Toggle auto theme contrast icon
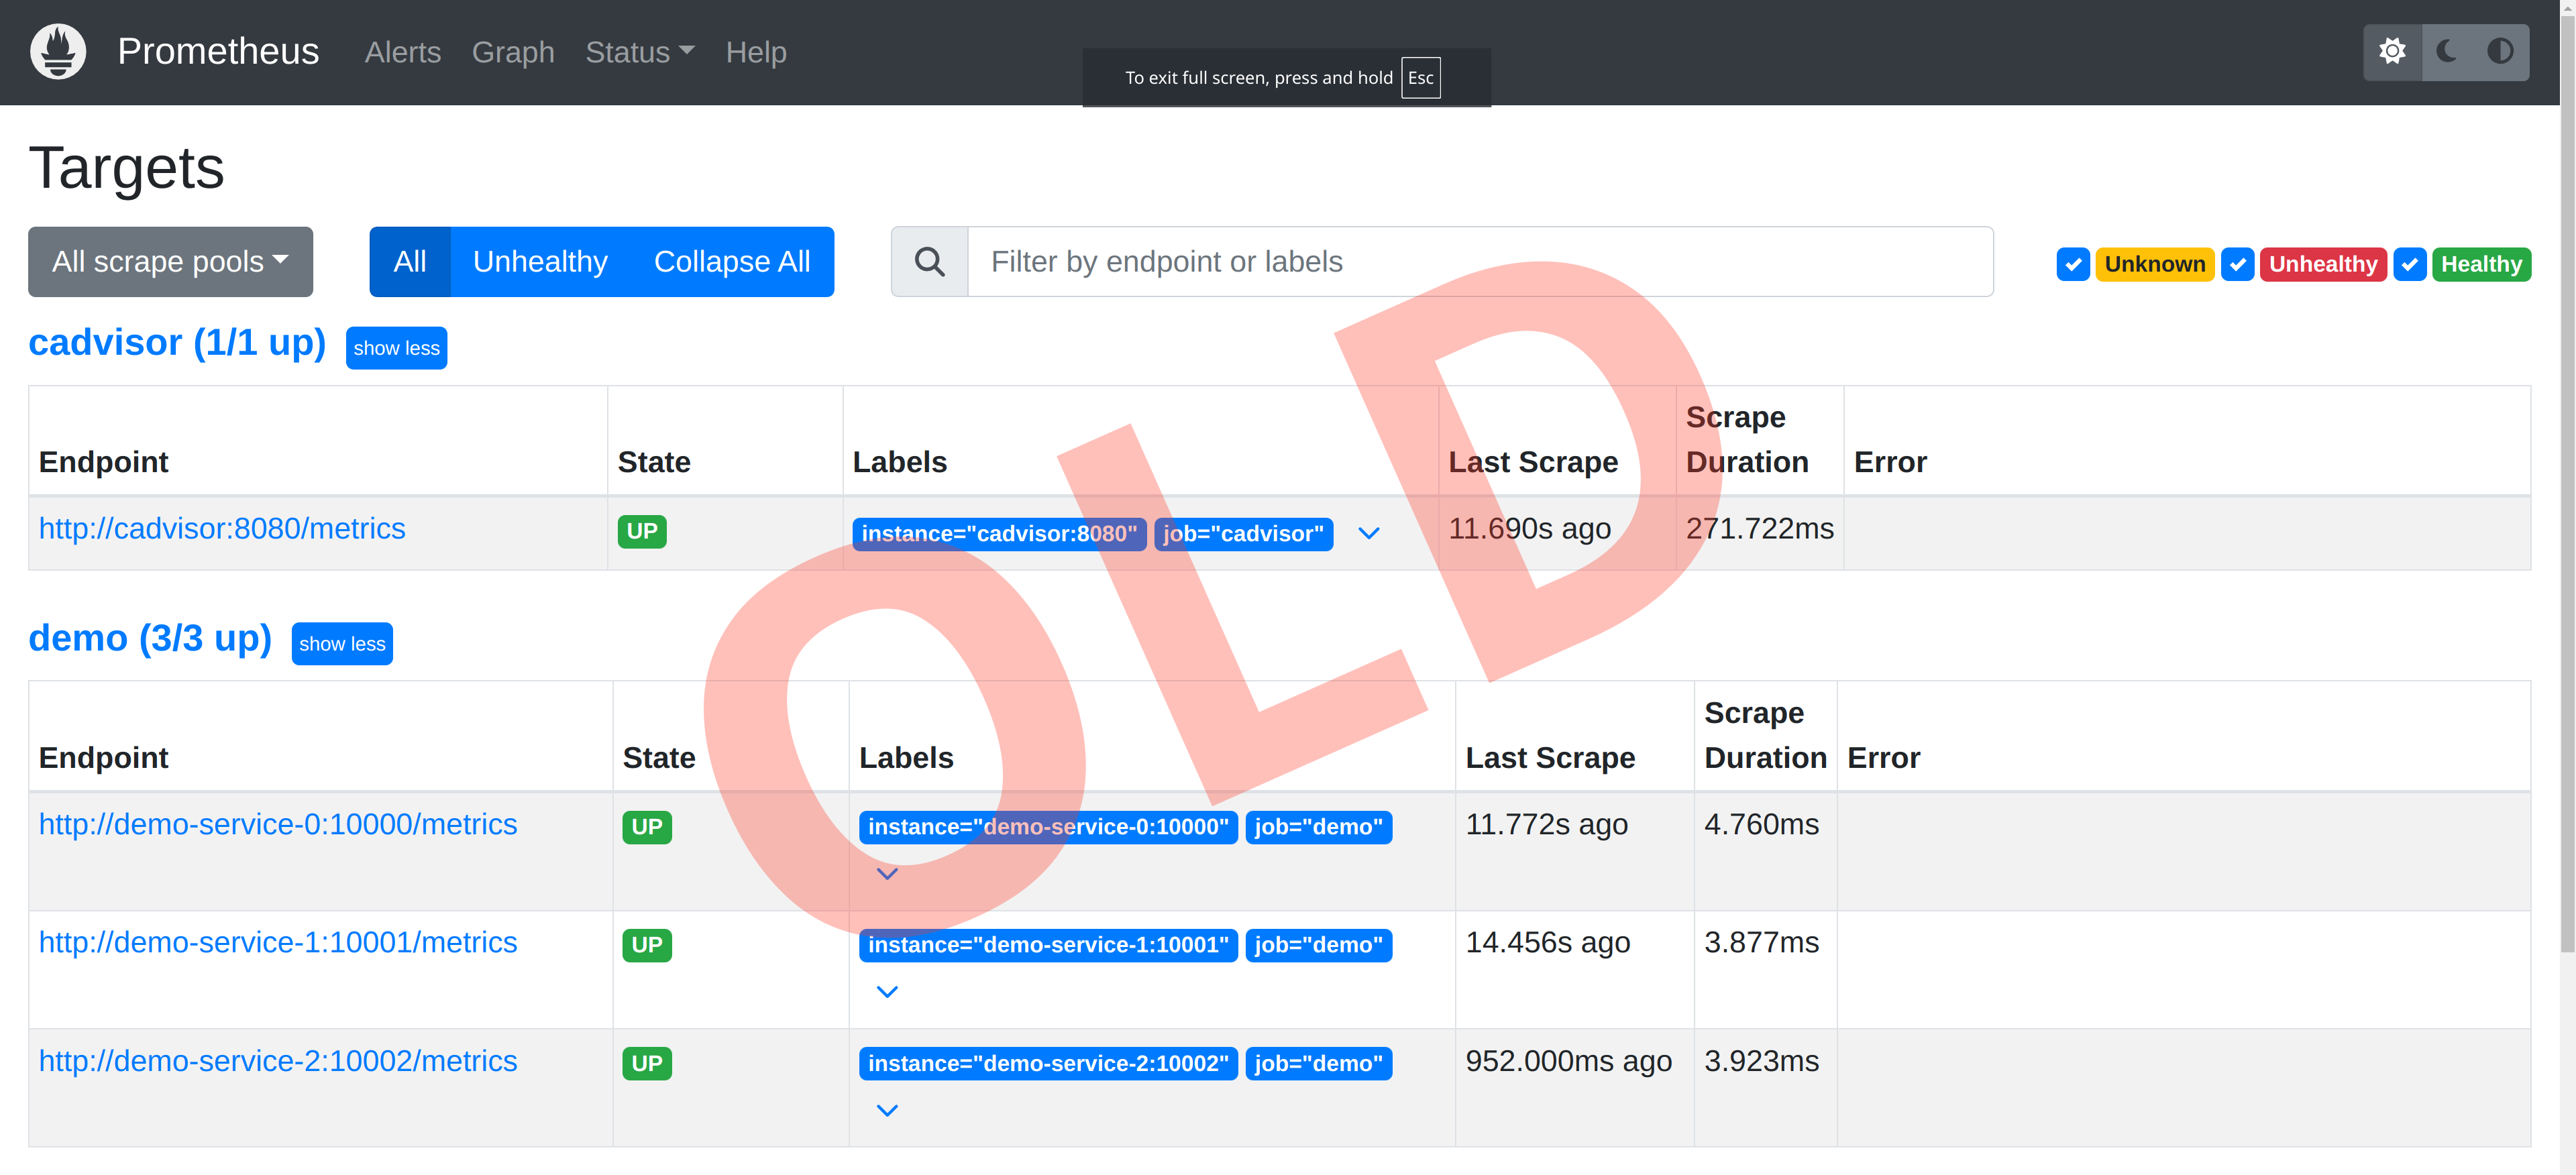Image resolution: width=2576 pixels, height=1175 pixels. pyautogui.click(x=2501, y=52)
